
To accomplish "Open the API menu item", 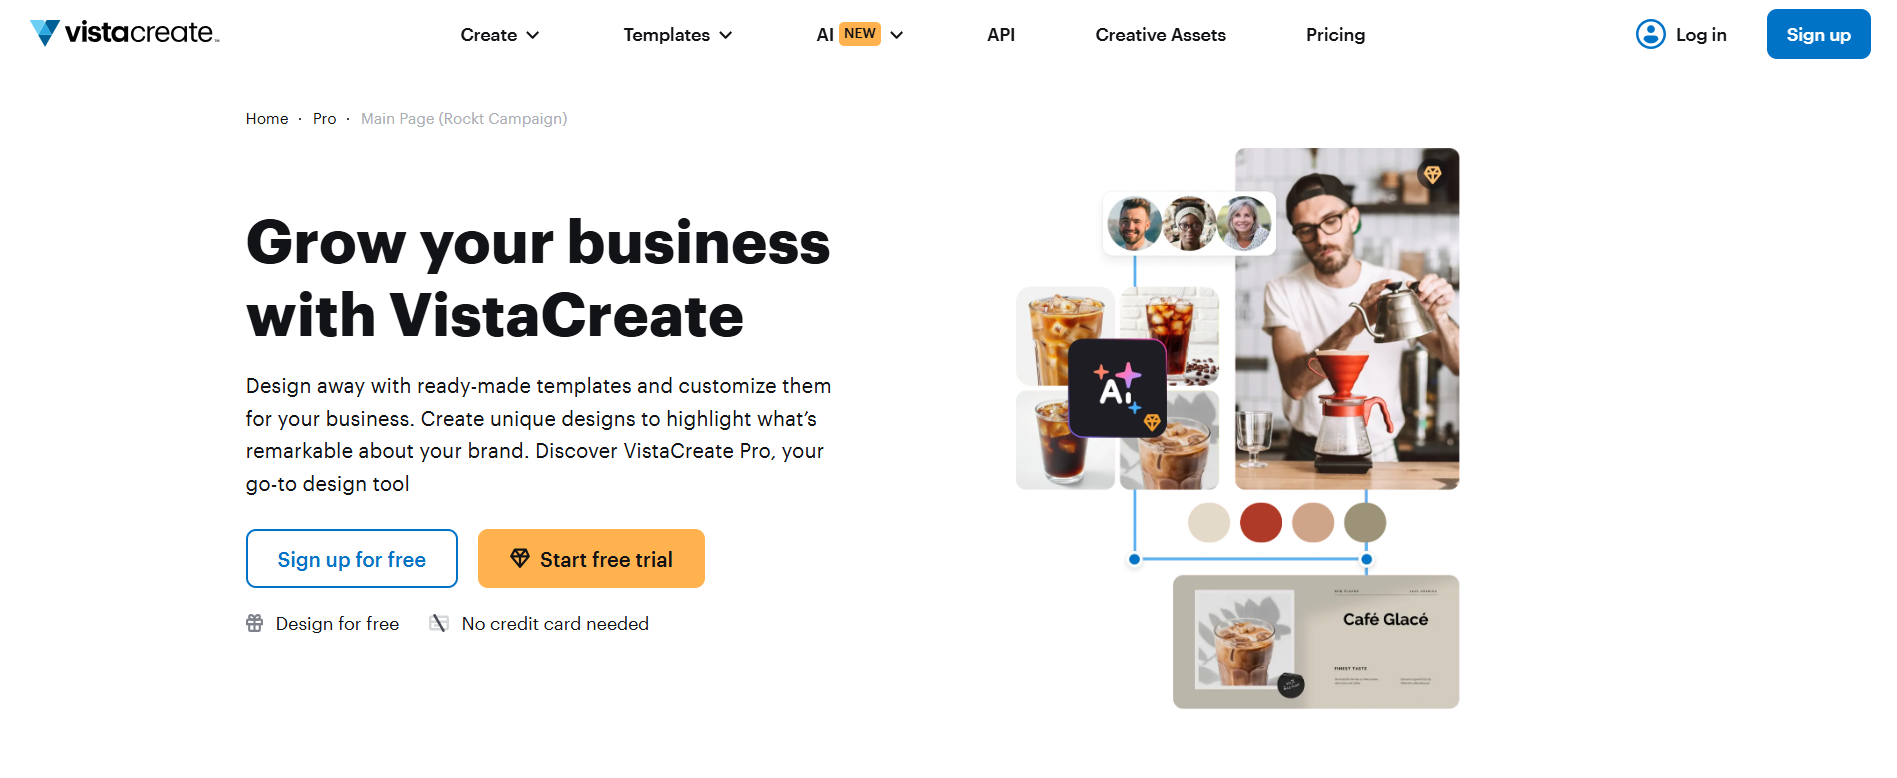I will (1001, 35).
